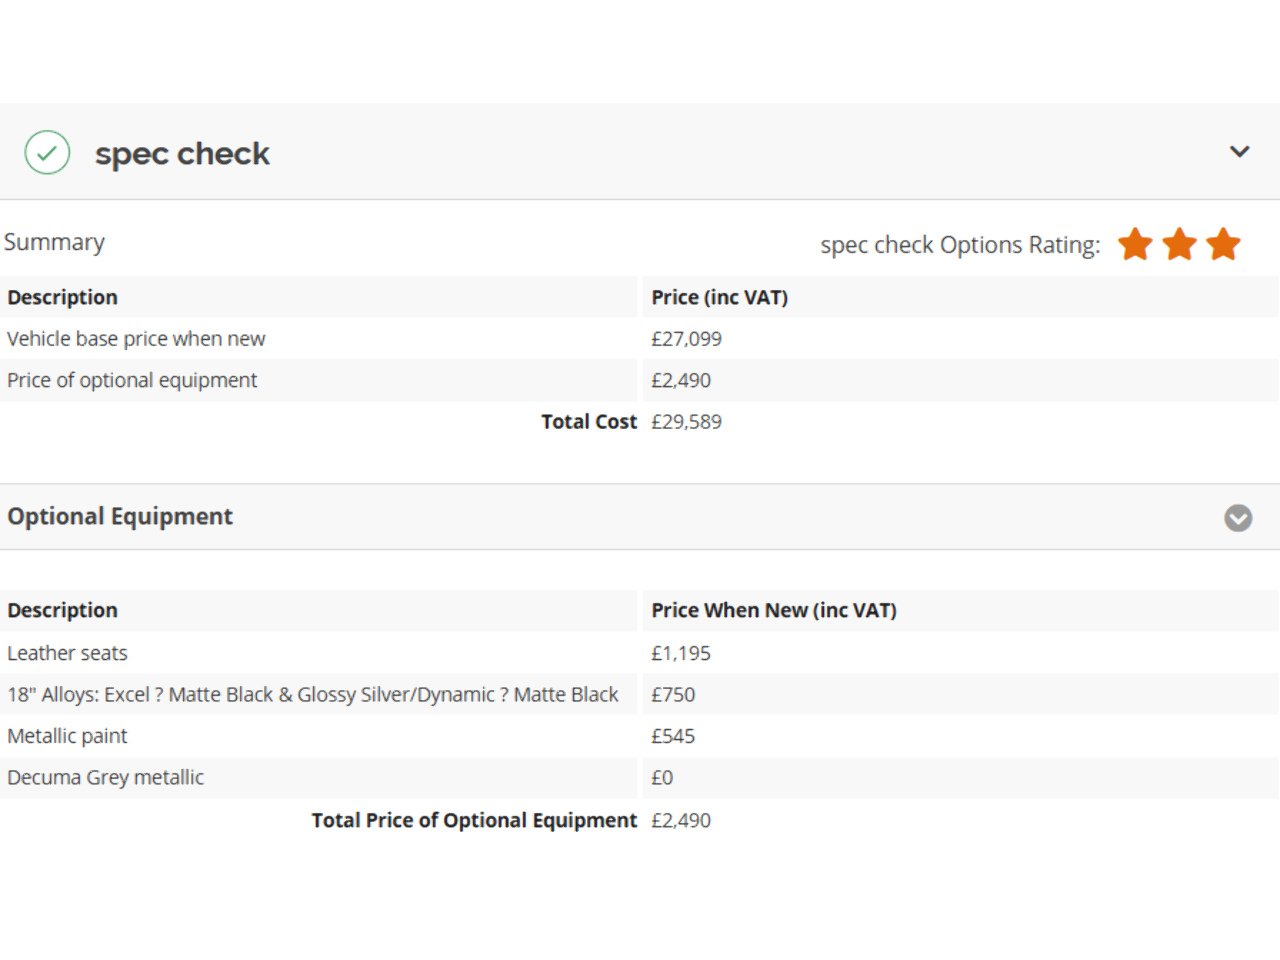Click the Total Price of Optional Equipment label

474,821
